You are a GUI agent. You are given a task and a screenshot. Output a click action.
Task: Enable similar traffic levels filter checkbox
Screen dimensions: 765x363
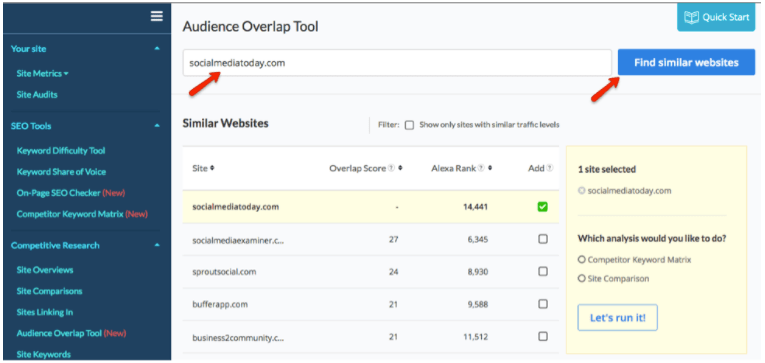410,125
